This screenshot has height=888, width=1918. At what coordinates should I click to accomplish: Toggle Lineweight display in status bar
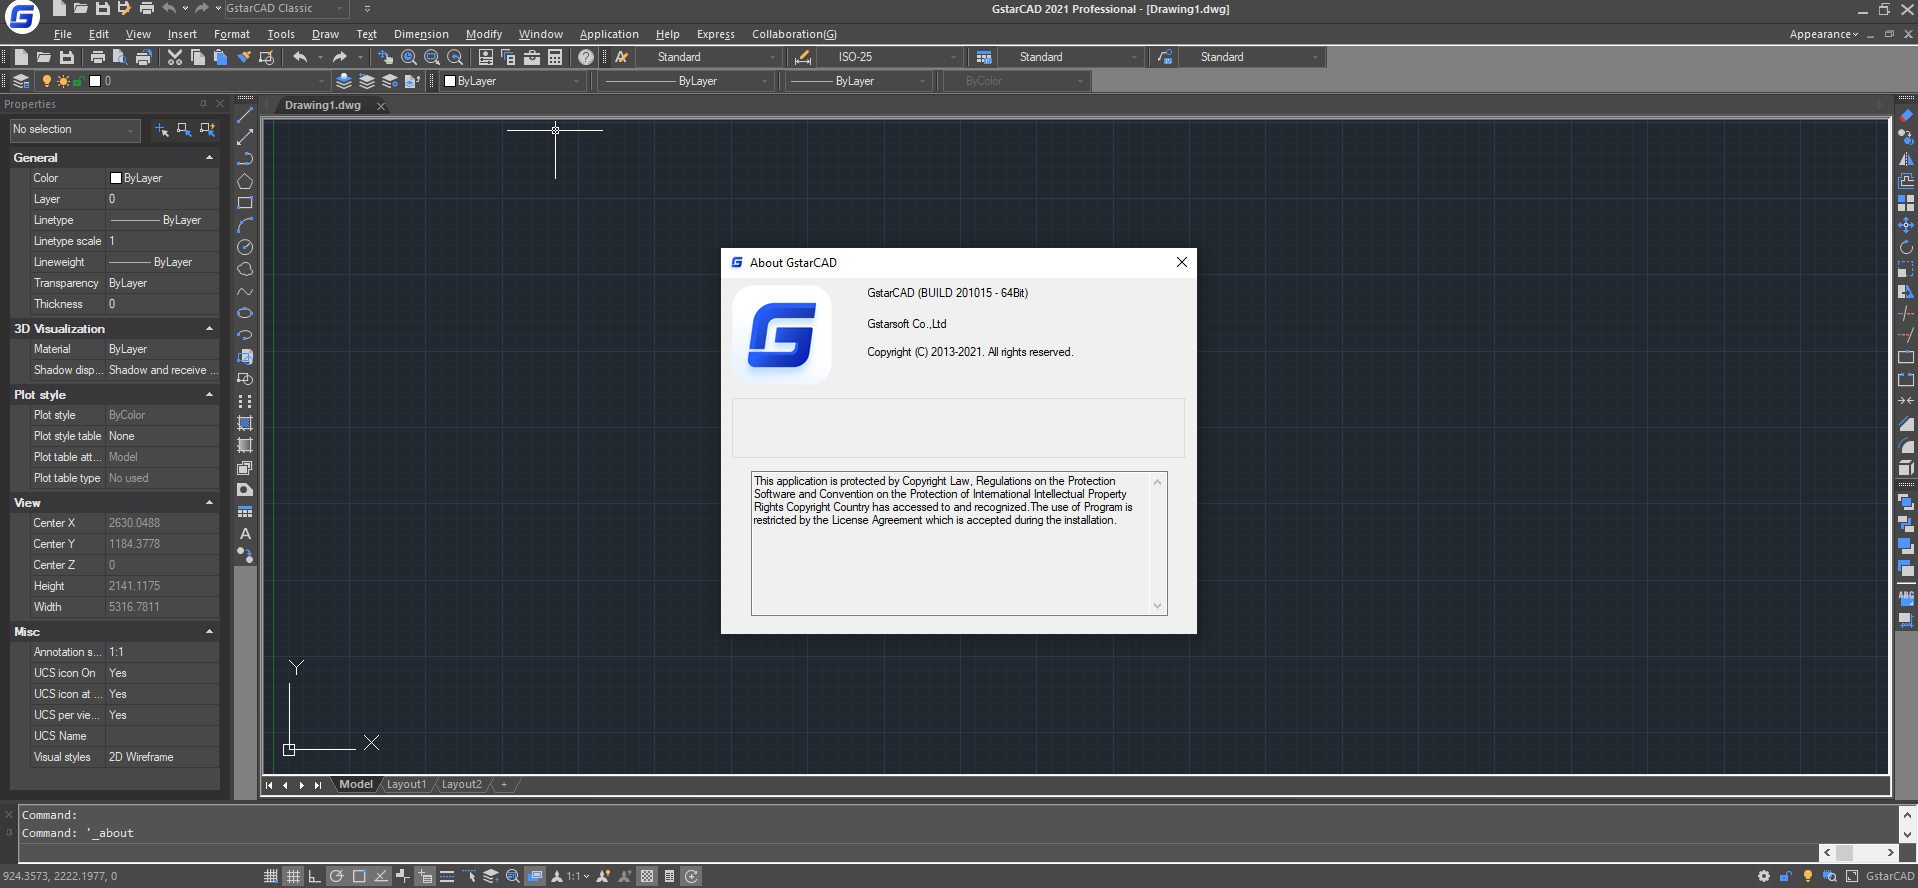point(447,876)
